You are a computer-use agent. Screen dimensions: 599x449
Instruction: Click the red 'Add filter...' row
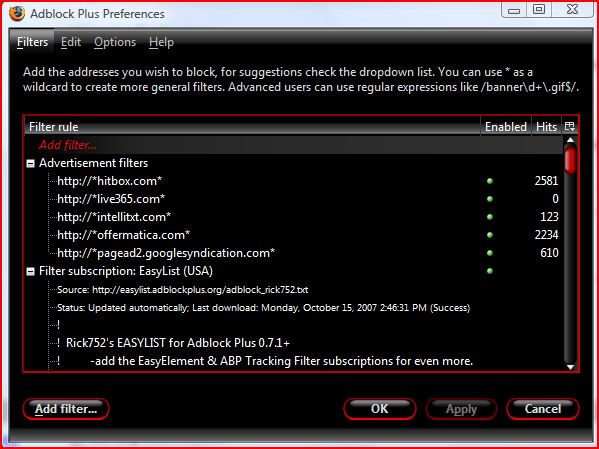pyautogui.click(x=293, y=145)
